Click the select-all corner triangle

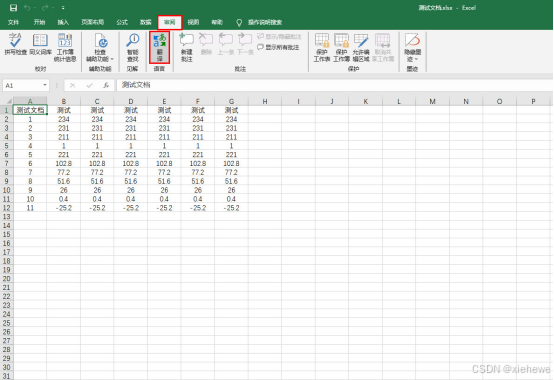click(x=8, y=101)
